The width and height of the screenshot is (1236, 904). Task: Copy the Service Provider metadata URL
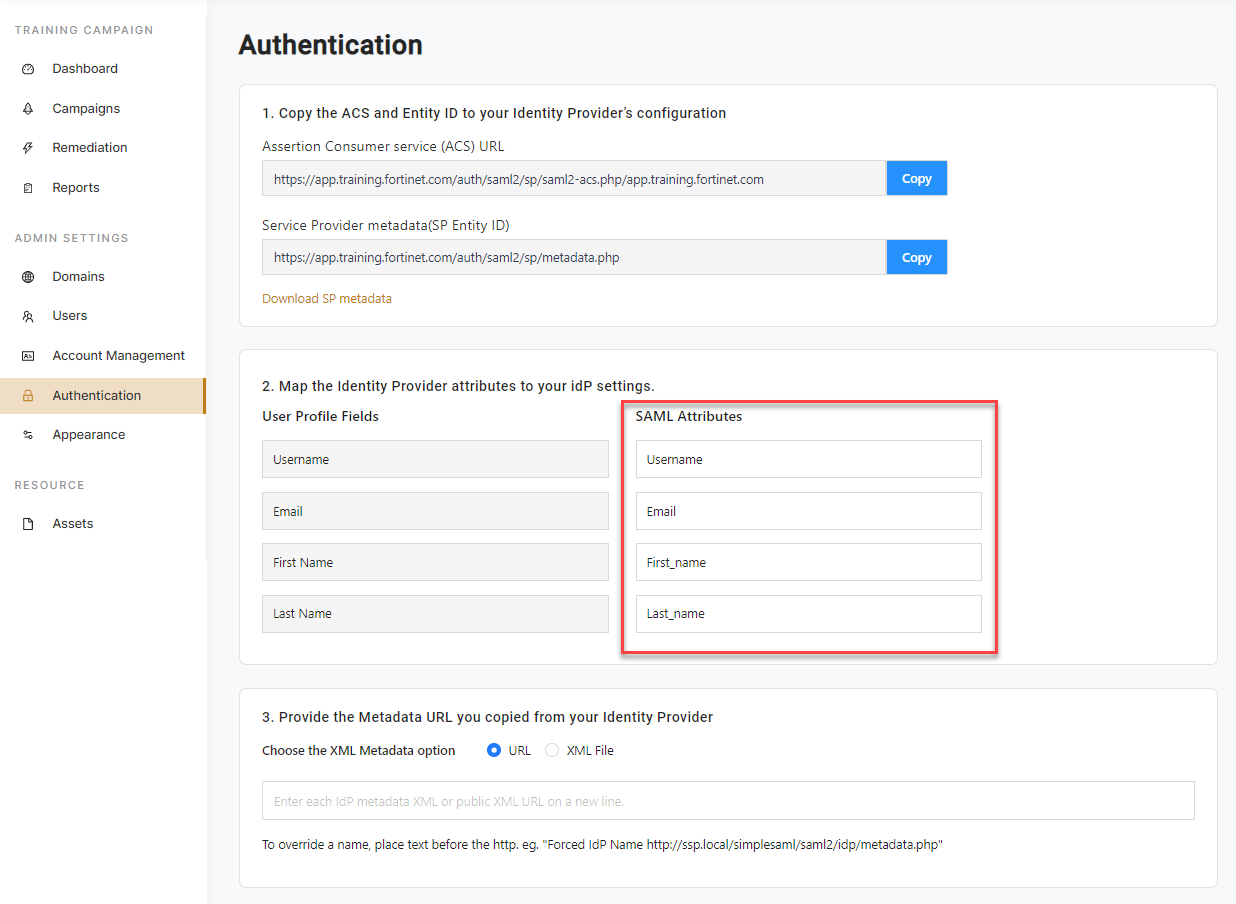[x=915, y=256]
